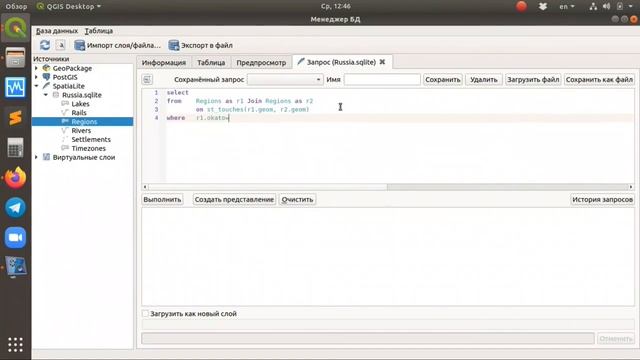The width and height of the screenshot is (640, 360).
Task: Select the Settlements table
Action: point(91,140)
